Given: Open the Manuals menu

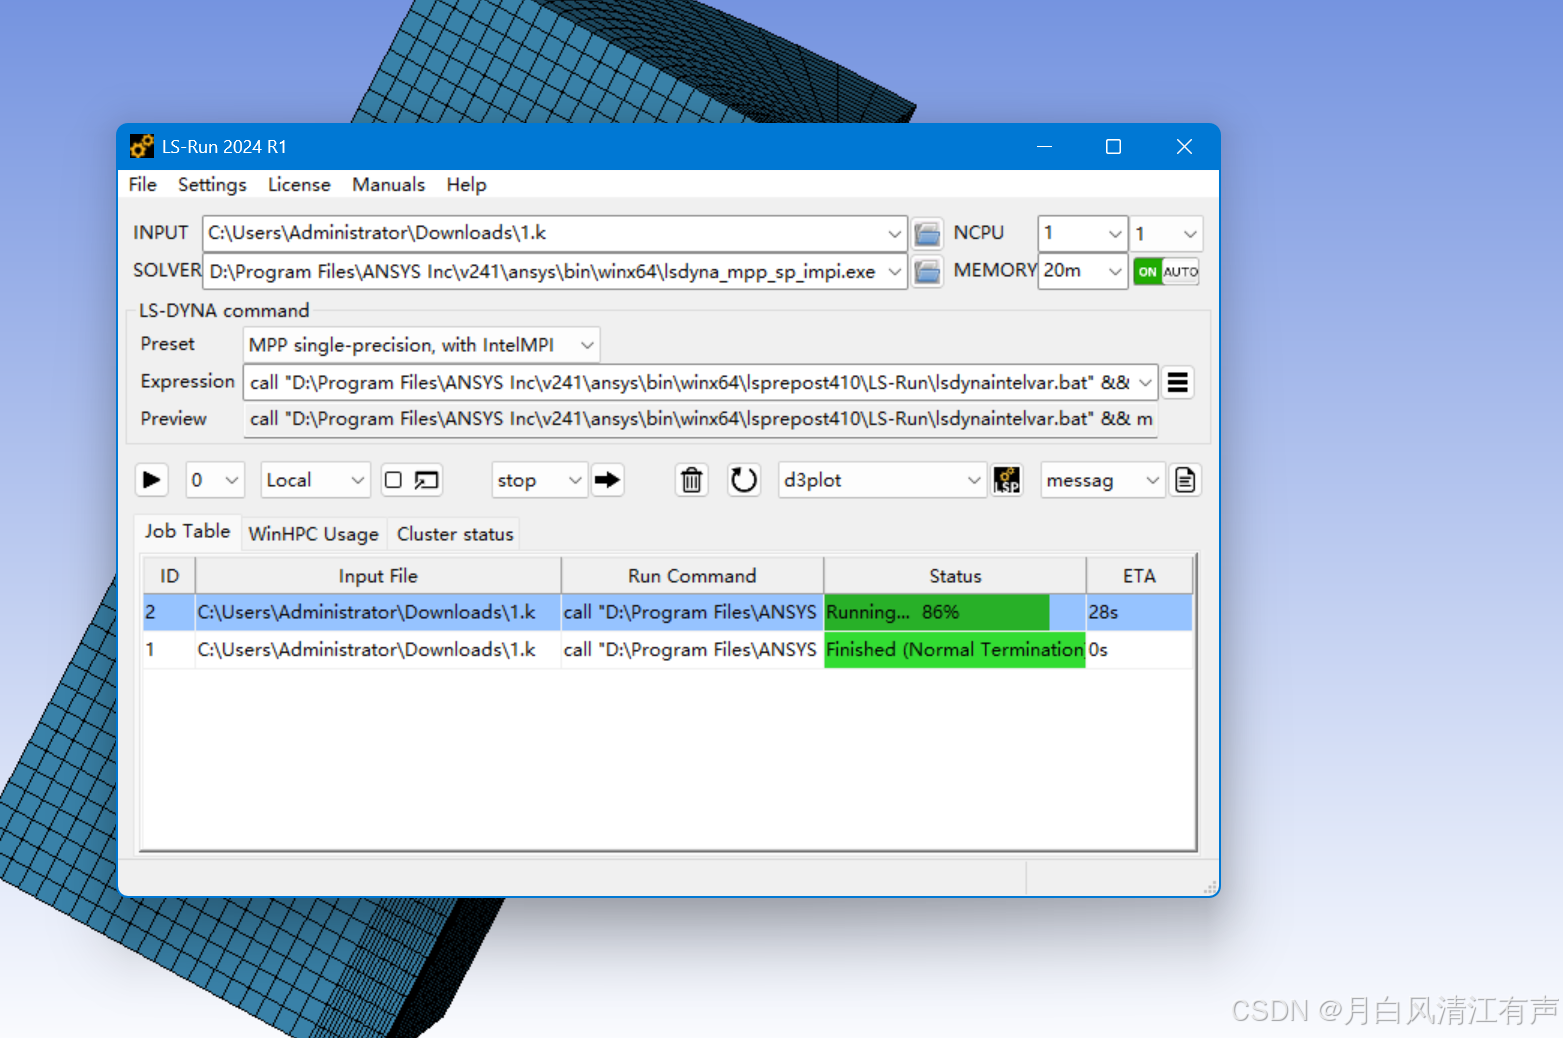Looking at the screenshot, I should (388, 185).
